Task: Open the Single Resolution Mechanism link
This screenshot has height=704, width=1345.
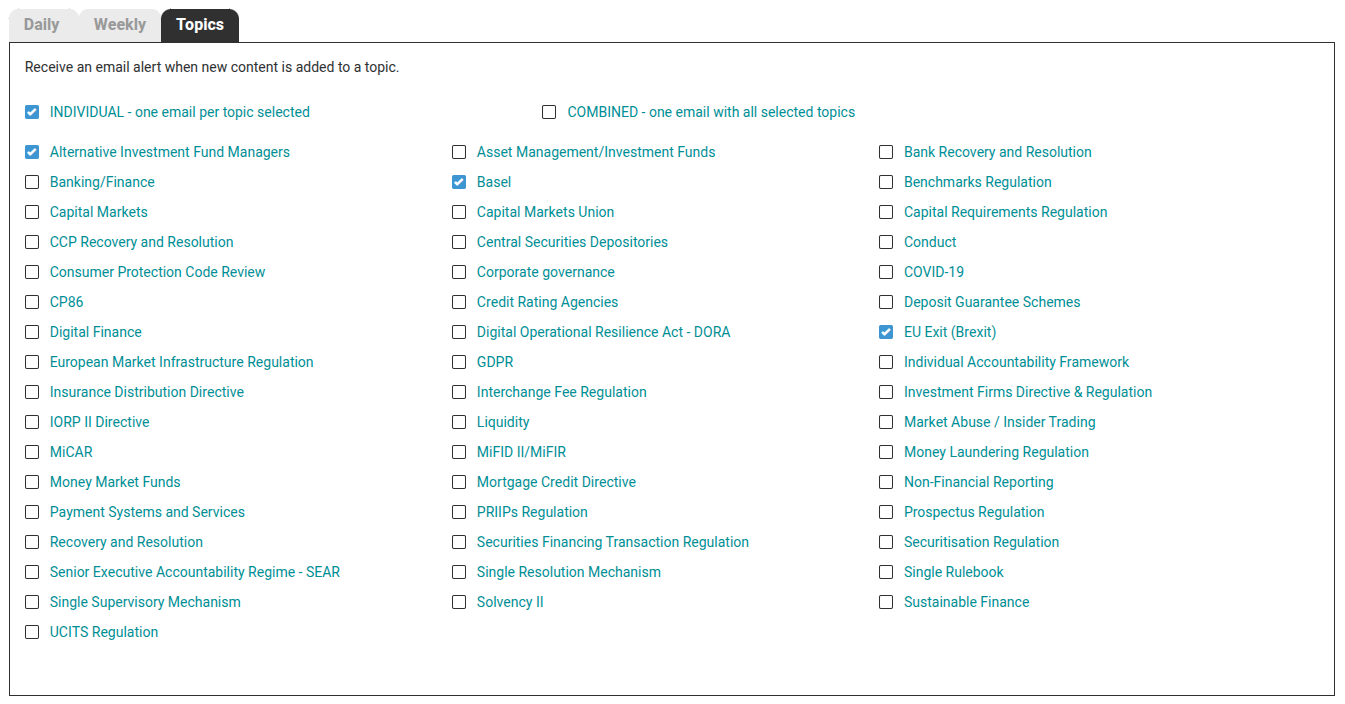Action: click(x=569, y=572)
